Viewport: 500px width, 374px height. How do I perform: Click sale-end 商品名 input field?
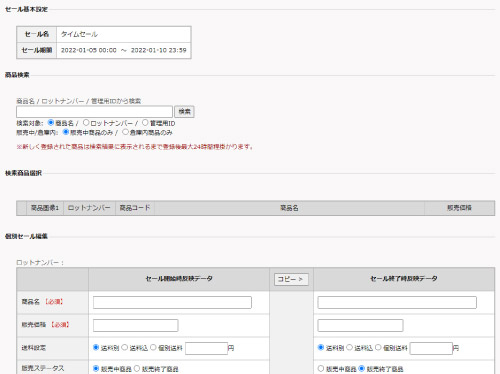pos(397,302)
